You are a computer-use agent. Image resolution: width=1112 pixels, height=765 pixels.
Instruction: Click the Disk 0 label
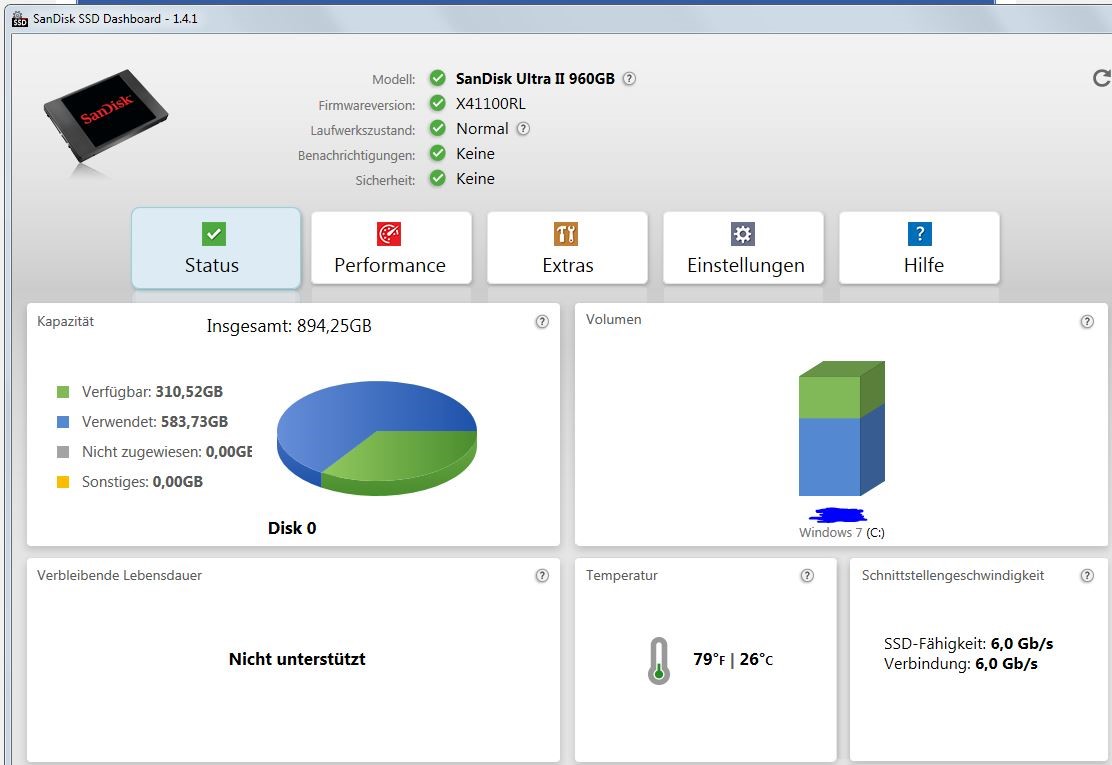coord(292,528)
